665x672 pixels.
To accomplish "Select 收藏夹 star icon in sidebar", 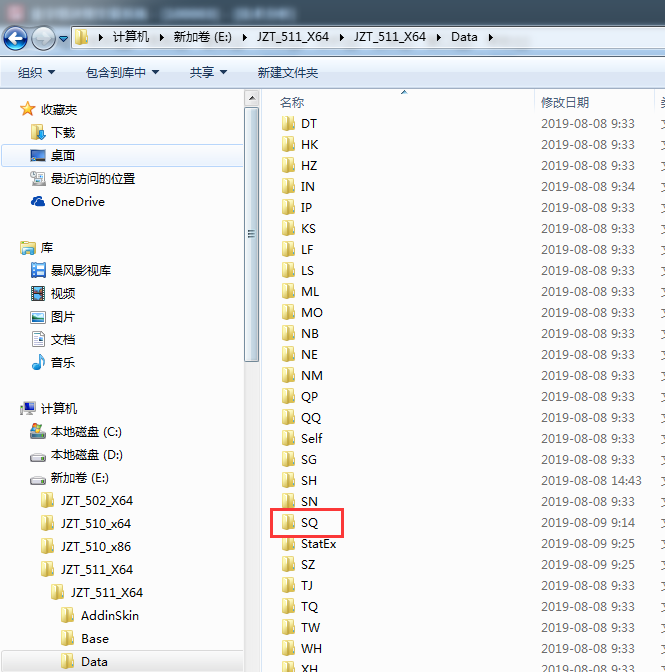I will pyautogui.click(x=27, y=109).
